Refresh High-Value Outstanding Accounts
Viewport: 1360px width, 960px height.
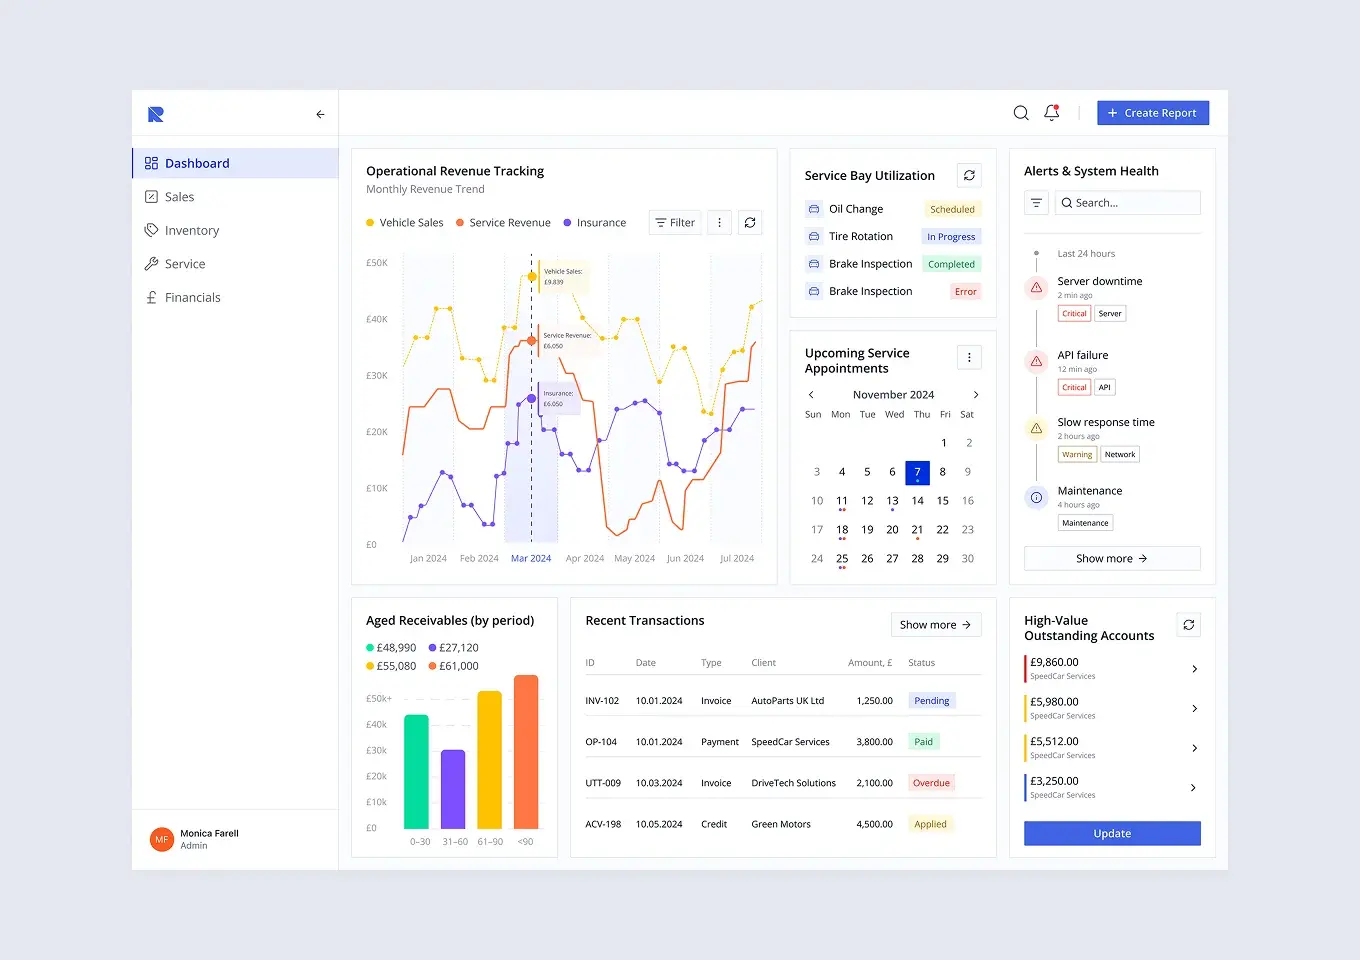pyautogui.click(x=1188, y=625)
